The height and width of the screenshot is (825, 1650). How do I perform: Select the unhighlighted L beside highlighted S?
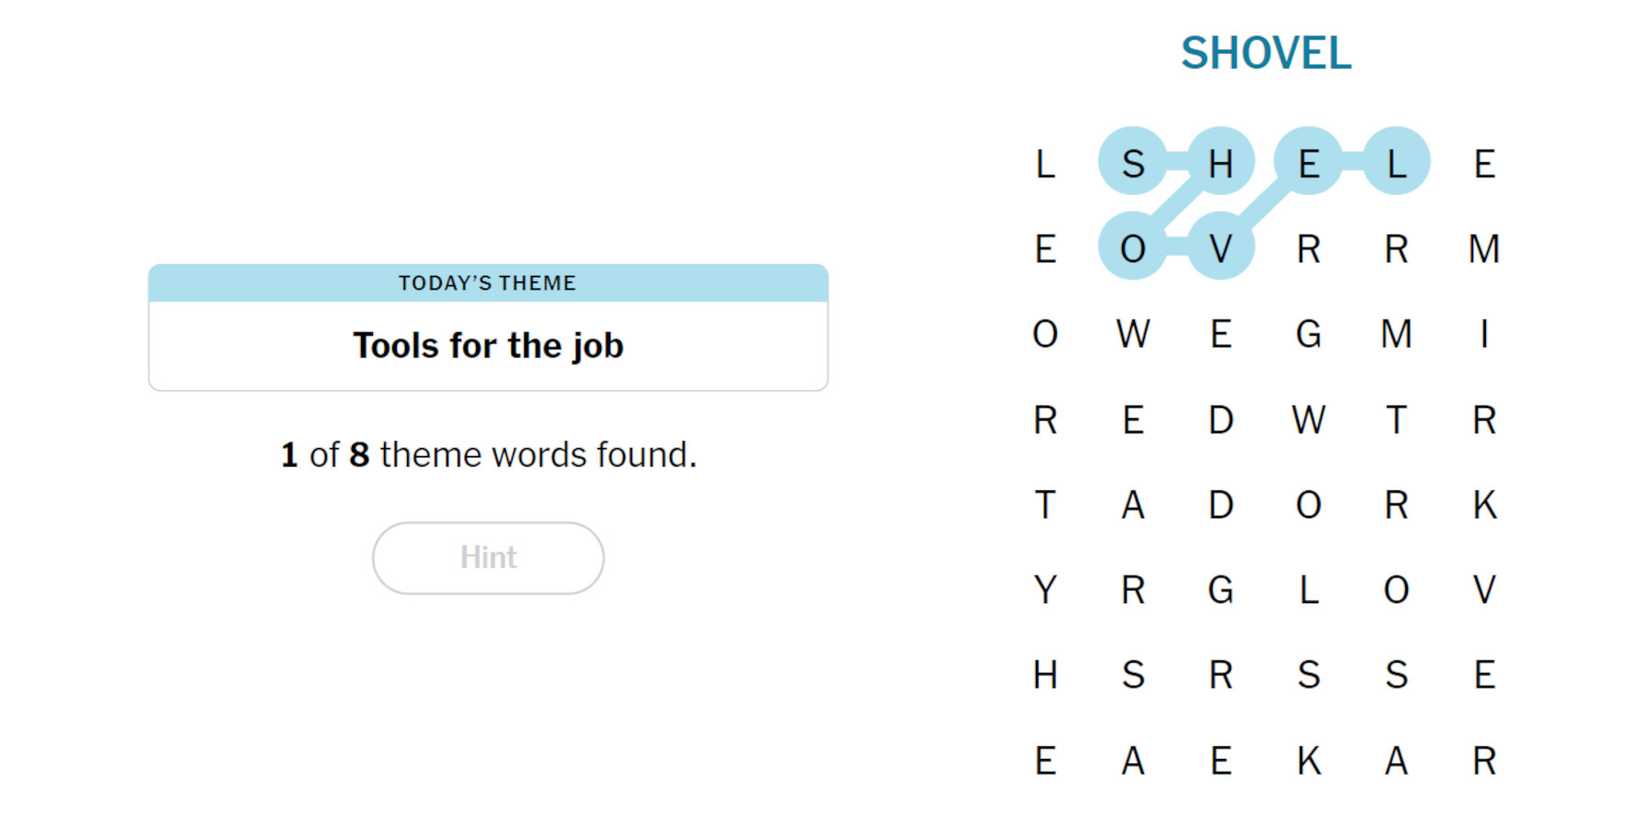point(1045,162)
